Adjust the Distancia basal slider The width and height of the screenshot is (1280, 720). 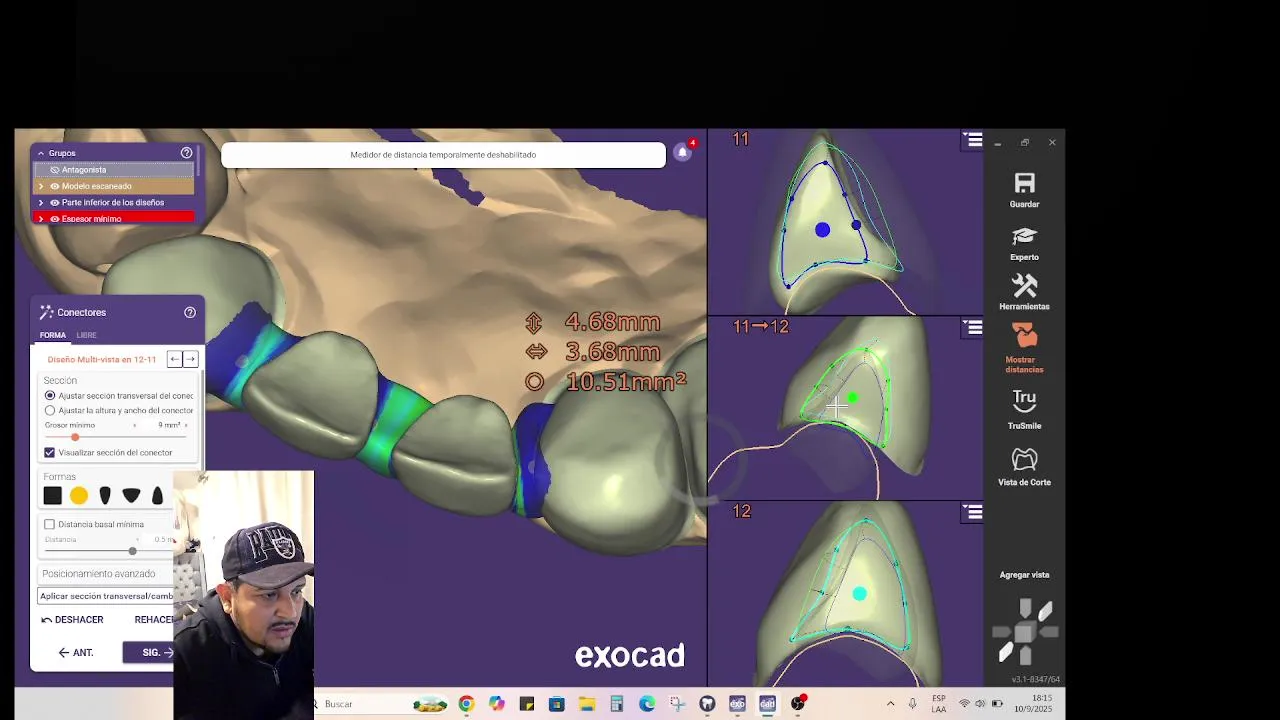point(132,551)
